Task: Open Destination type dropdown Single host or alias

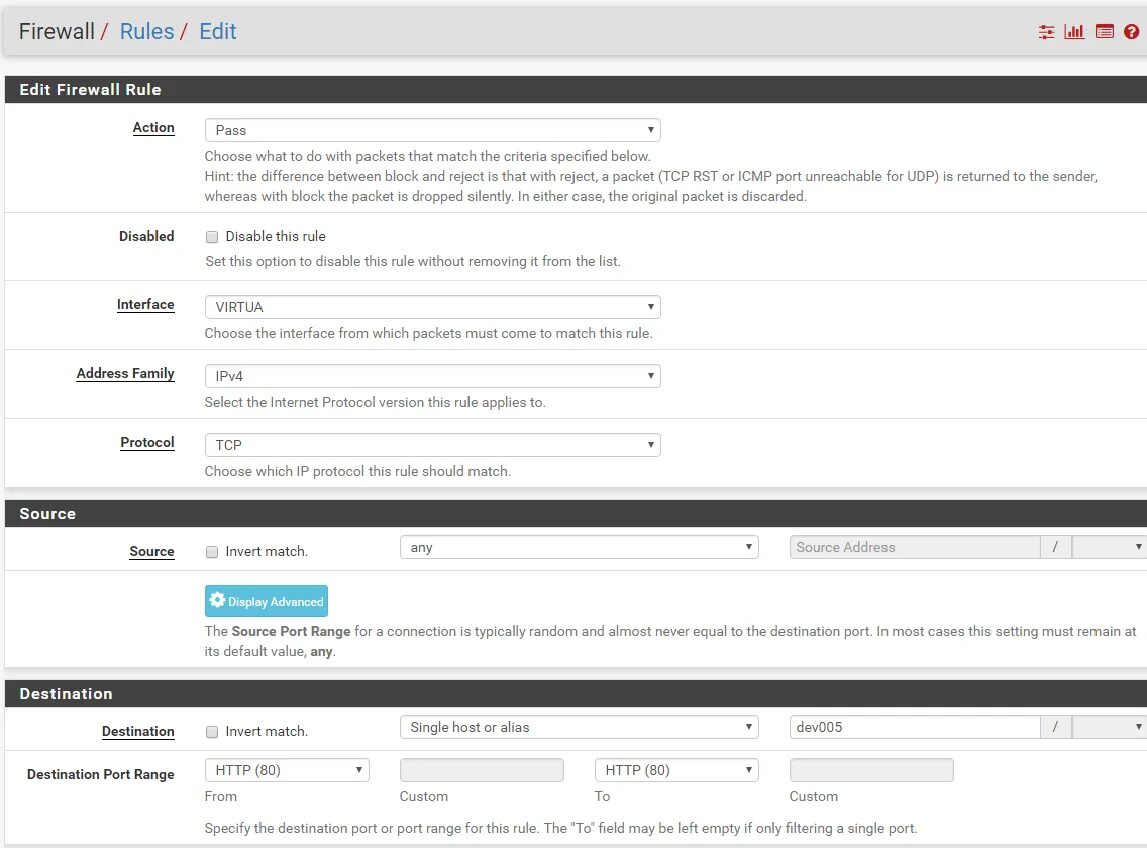Action: (x=579, y=727)
